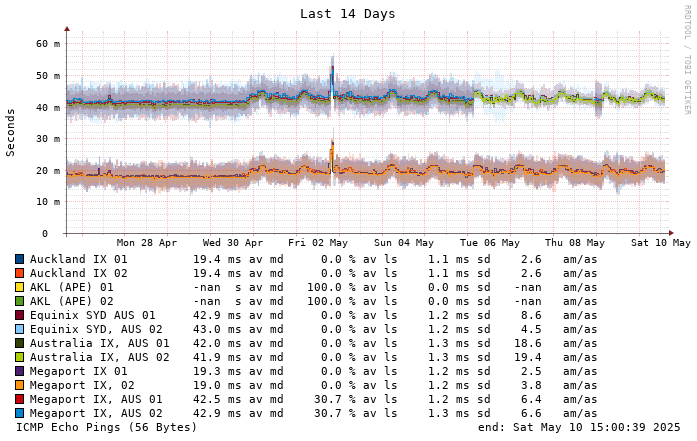
Task: Click the 'Equinix SYD AUS 01' legend label
Action: coord(92,315)
